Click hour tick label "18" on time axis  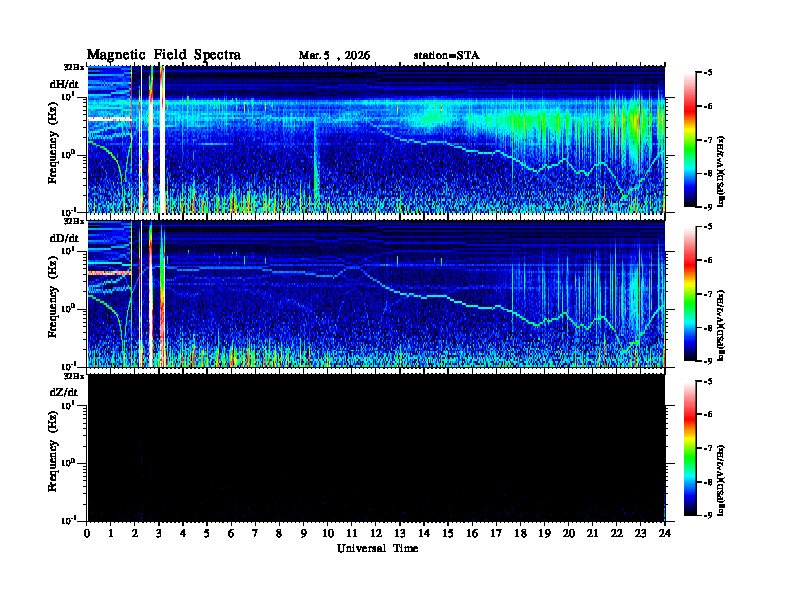[520, 534]
